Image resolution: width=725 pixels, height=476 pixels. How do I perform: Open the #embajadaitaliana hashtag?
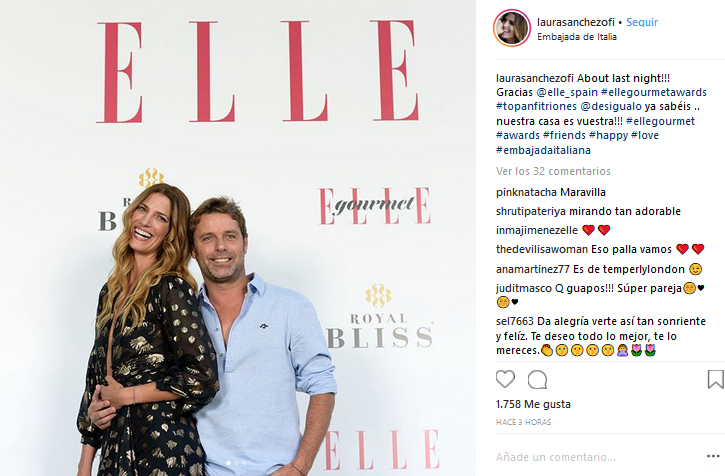pos(543,150)
